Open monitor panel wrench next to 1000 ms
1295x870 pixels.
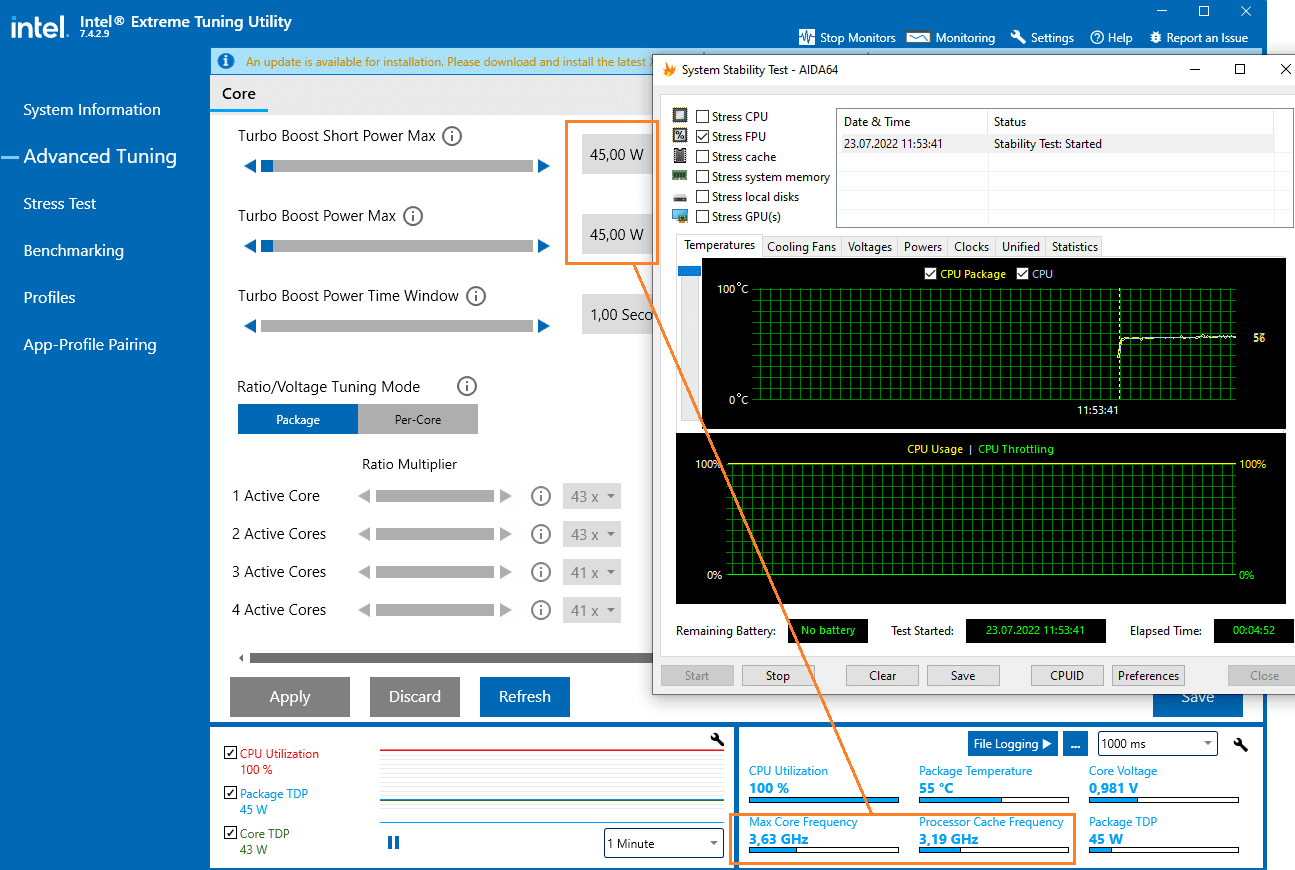tap(1241, 744)
